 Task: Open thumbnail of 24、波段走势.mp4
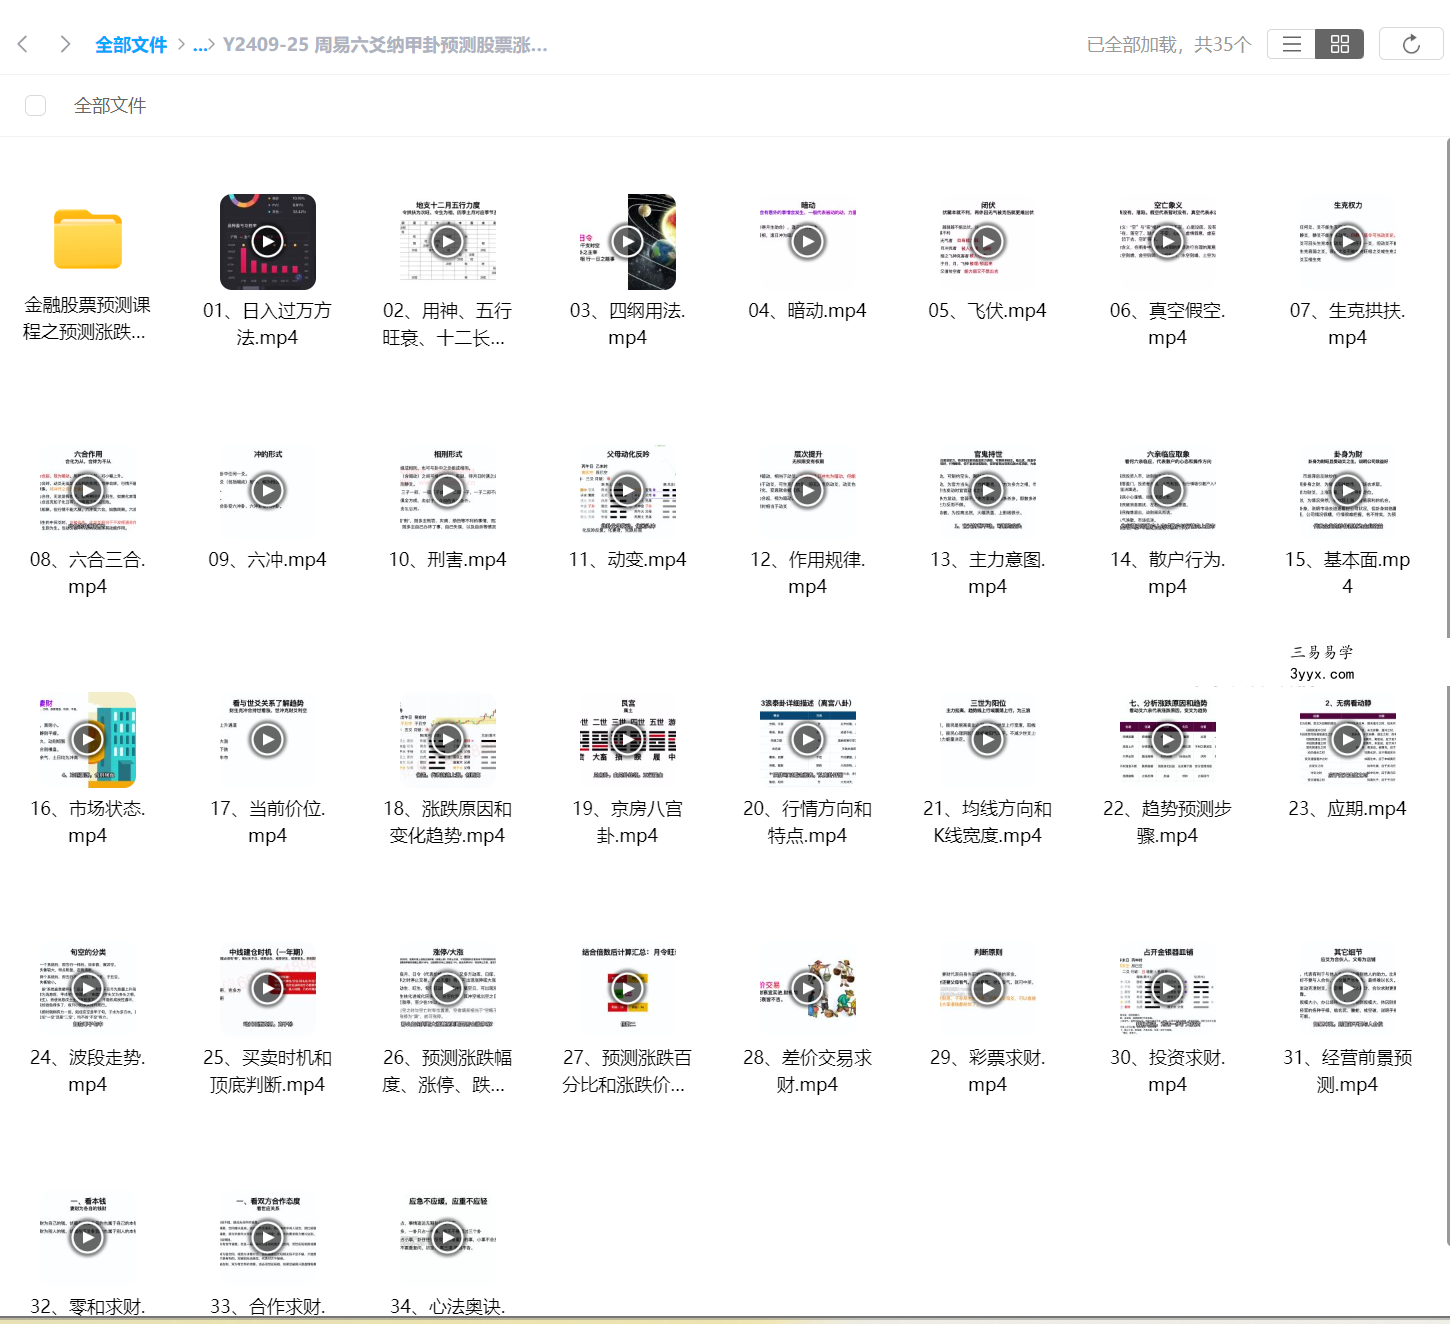click(x=87, y=988)
